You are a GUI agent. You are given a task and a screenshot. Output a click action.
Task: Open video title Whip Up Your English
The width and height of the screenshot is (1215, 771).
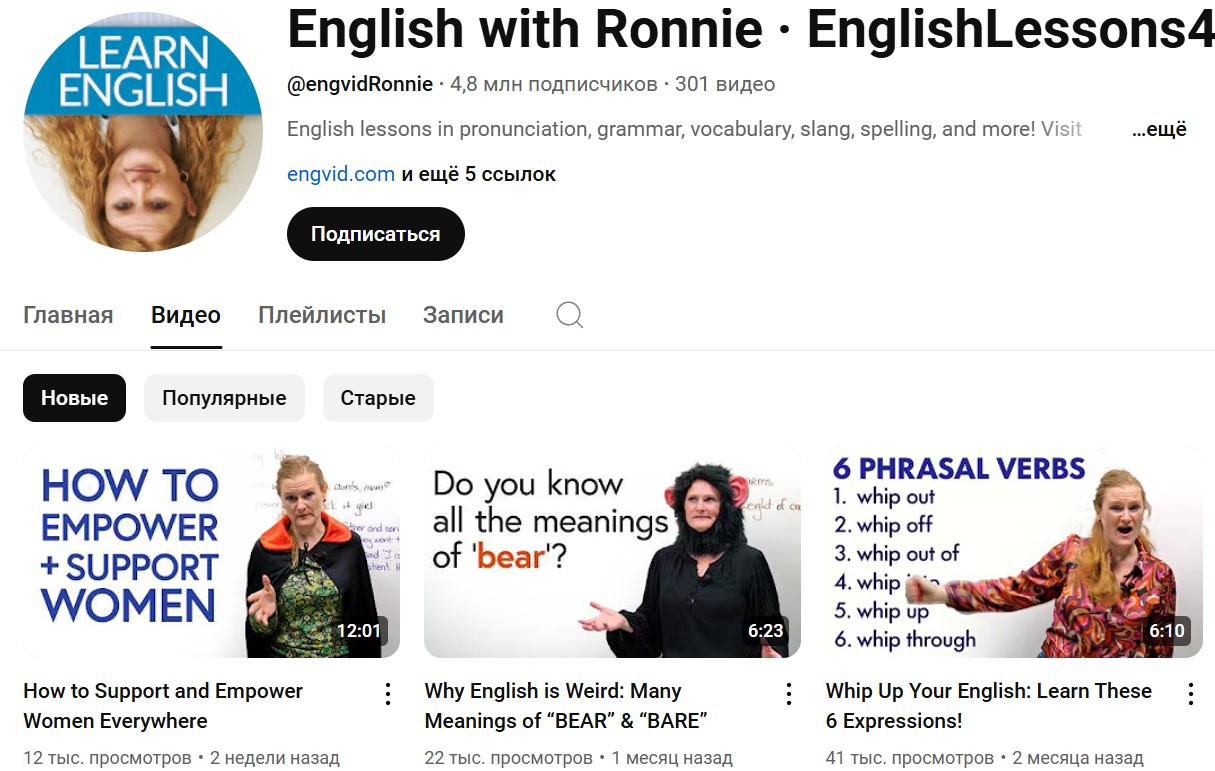pos(989,706)
